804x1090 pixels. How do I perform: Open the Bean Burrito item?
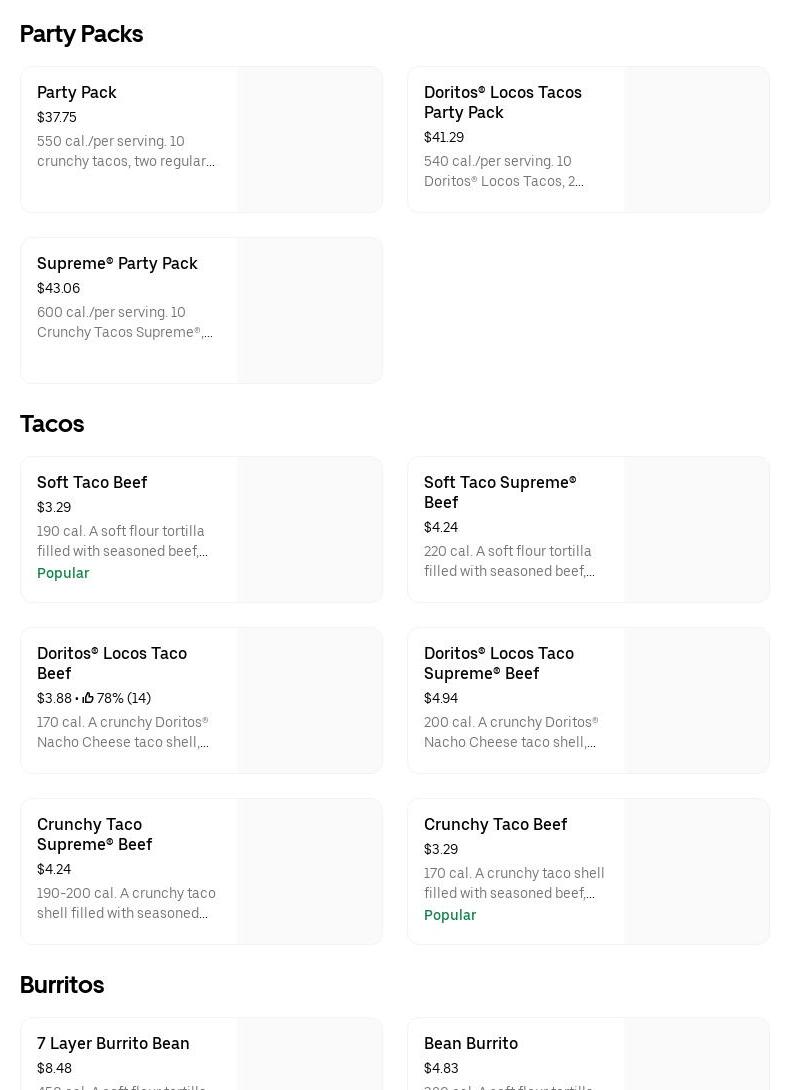pos(470,1043)
